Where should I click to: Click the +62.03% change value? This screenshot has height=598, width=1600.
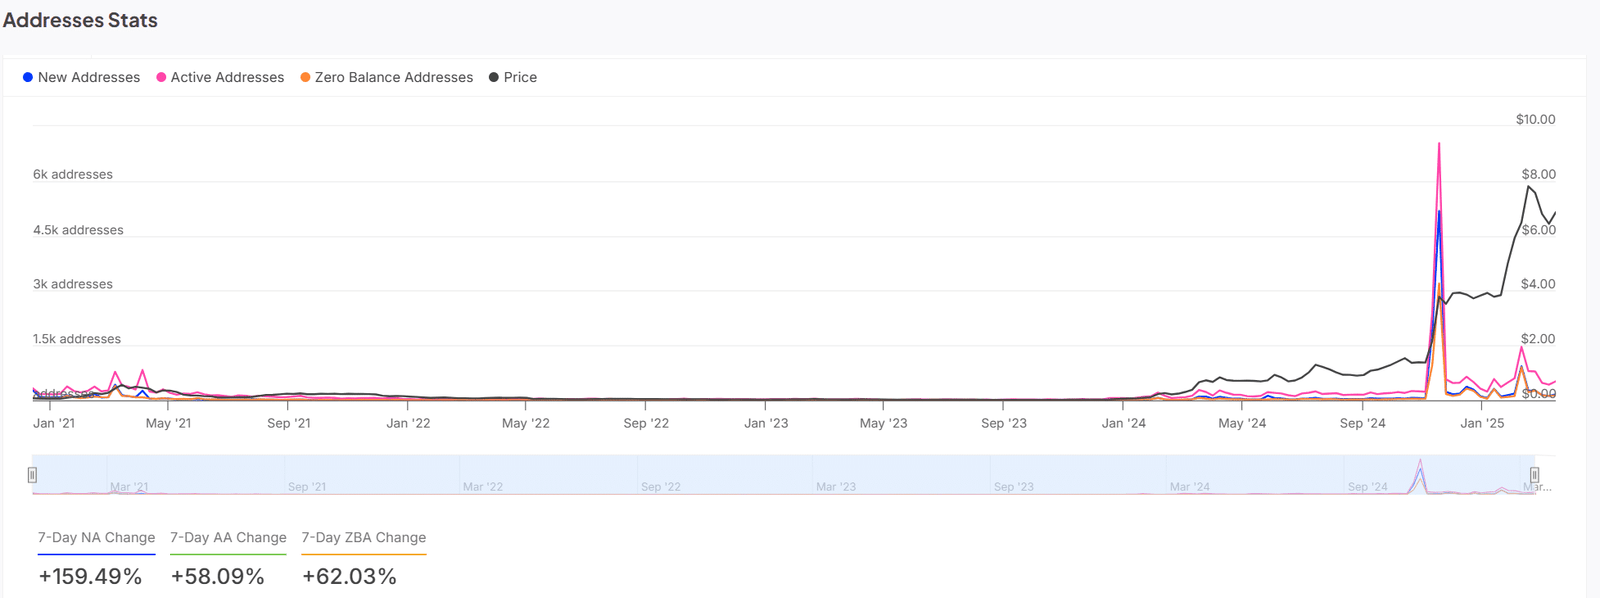350,577
